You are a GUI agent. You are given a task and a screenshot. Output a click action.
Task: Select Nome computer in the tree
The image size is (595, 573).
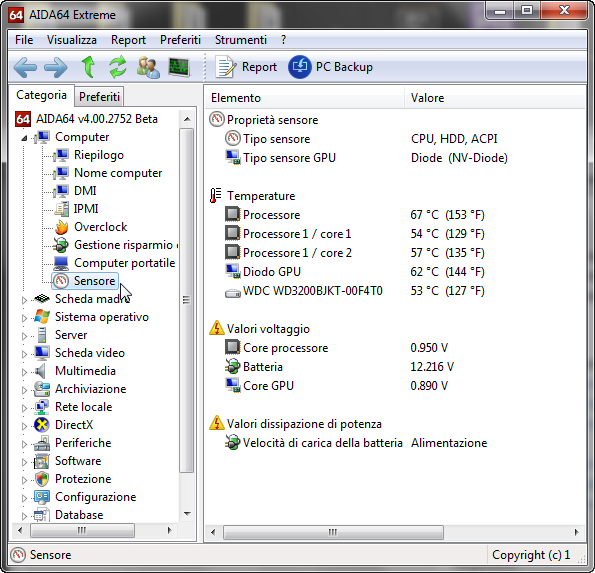(x=107, y=173)
